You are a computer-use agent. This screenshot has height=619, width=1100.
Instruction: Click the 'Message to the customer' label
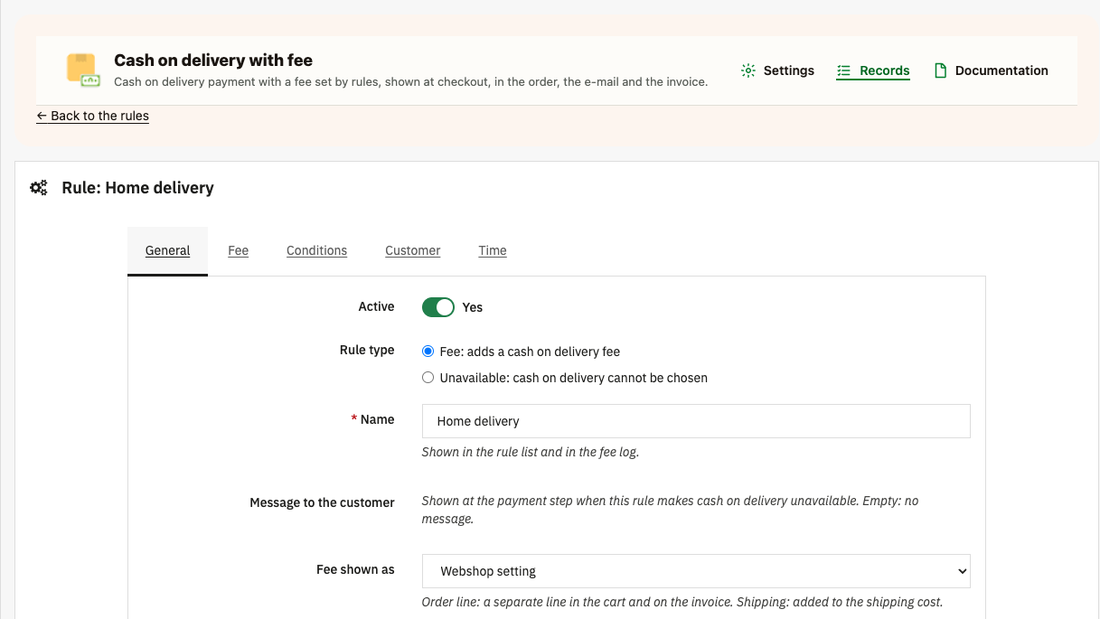322,502
